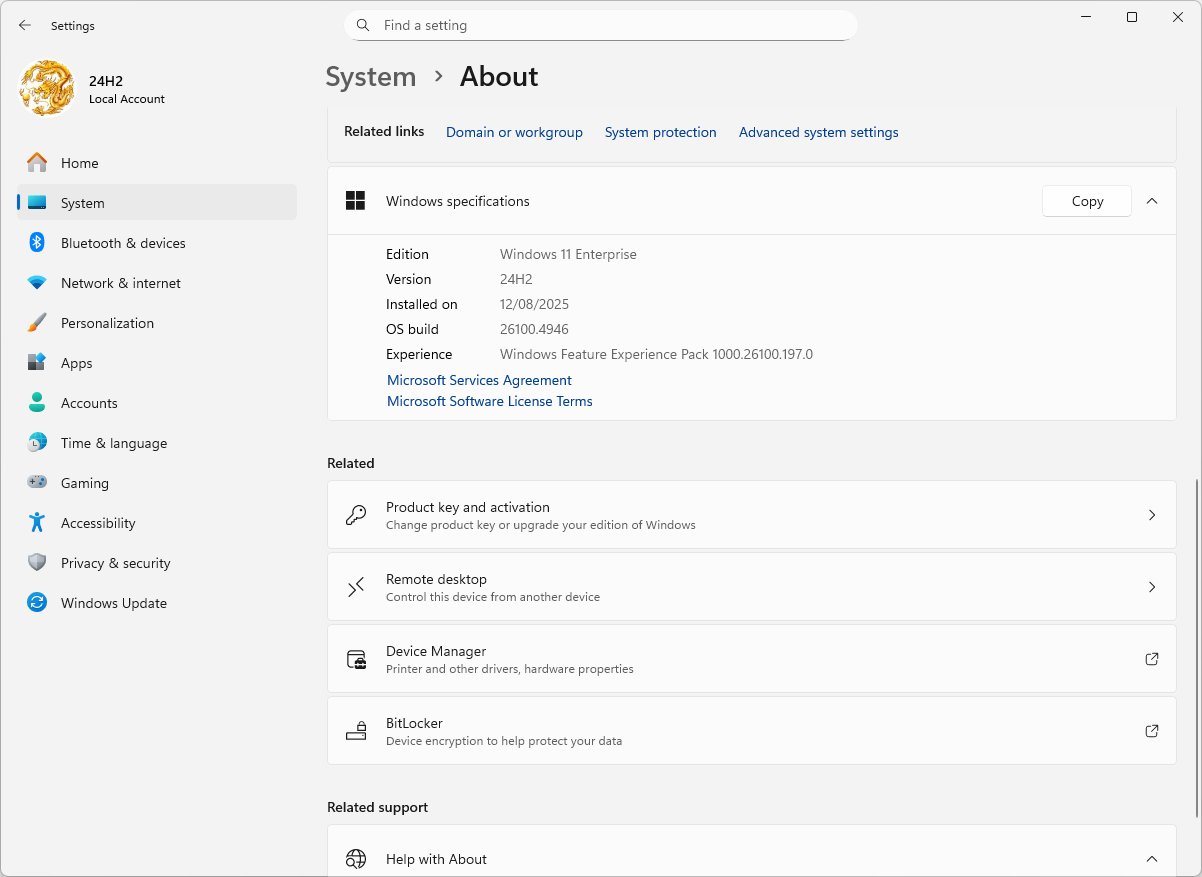Click the Installed on date 12/08/2025
Viewport: 1202px width, 877px height.
[x=534, y=304]
